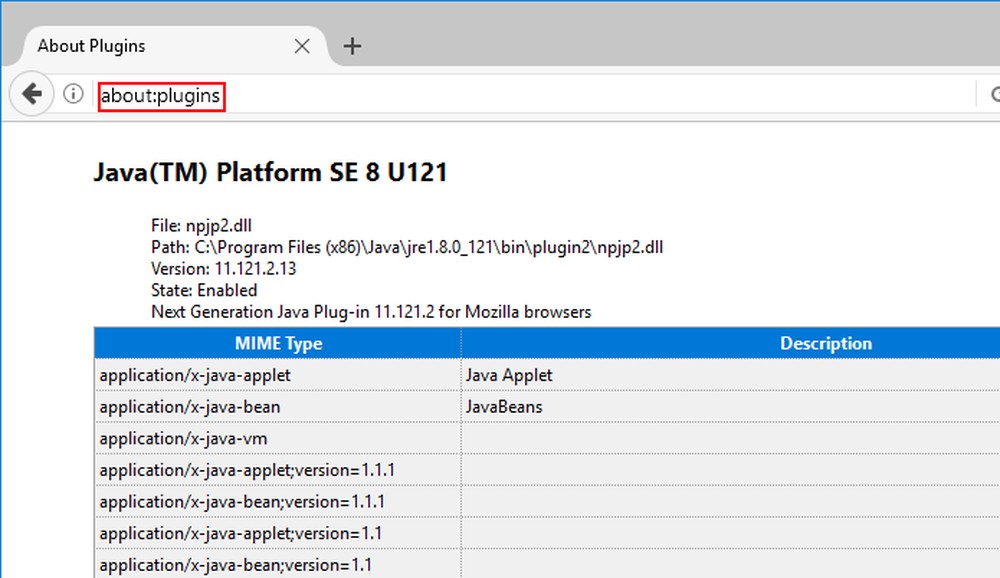This screenshot has width=1000, height=578.
Task: Click the JavaBeans description entry
Action: (x=503, y=407)
